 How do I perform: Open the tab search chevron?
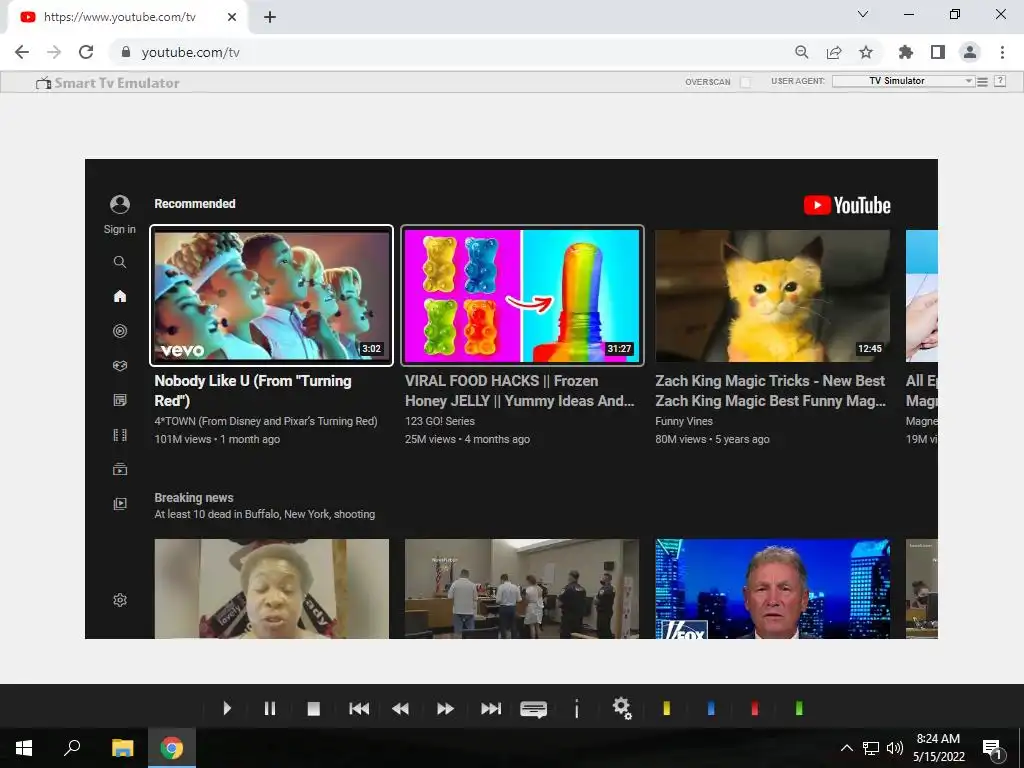863,14
